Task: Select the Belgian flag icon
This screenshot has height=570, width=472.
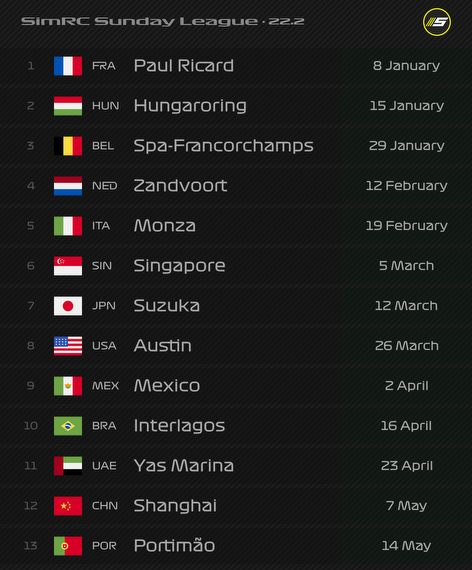Action: tap(68, 146)
